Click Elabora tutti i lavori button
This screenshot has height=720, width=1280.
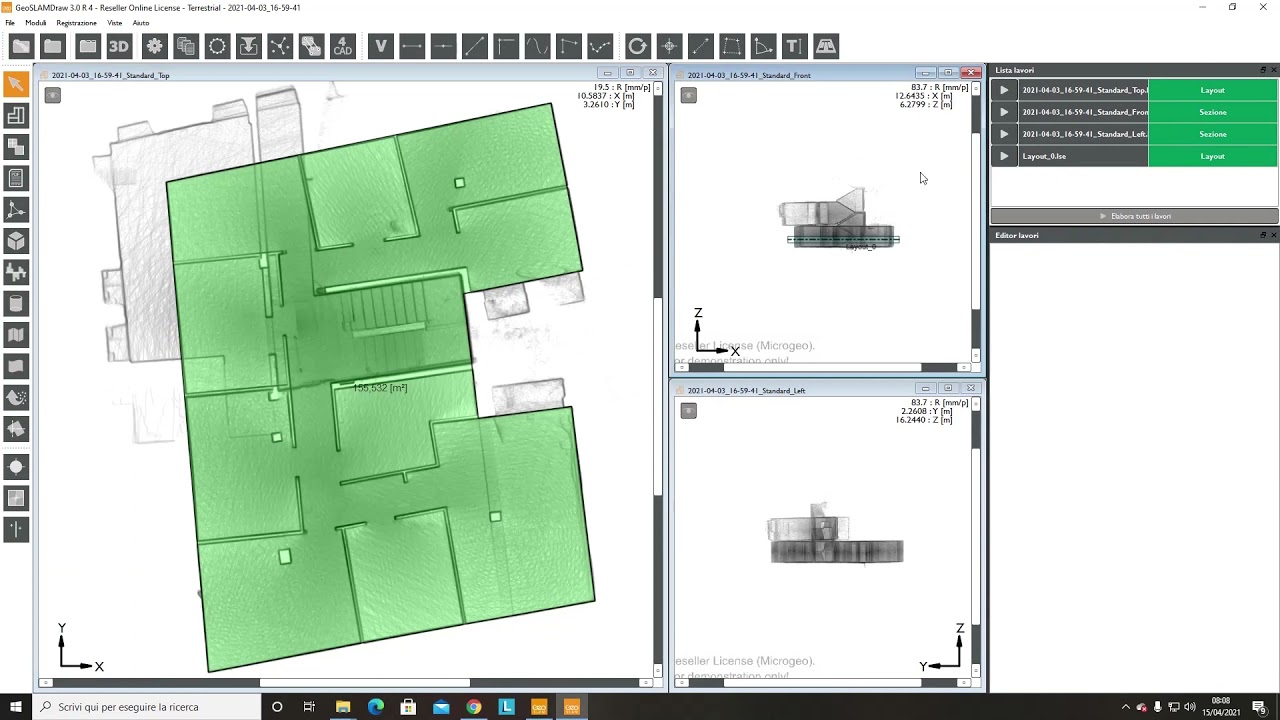pyautogui.click(x=1134, y=216)
